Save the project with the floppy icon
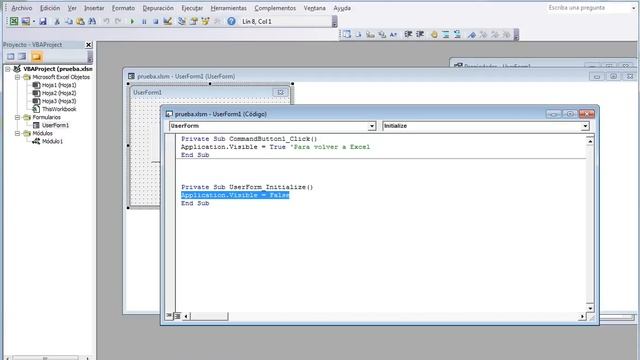 [43, 21]
